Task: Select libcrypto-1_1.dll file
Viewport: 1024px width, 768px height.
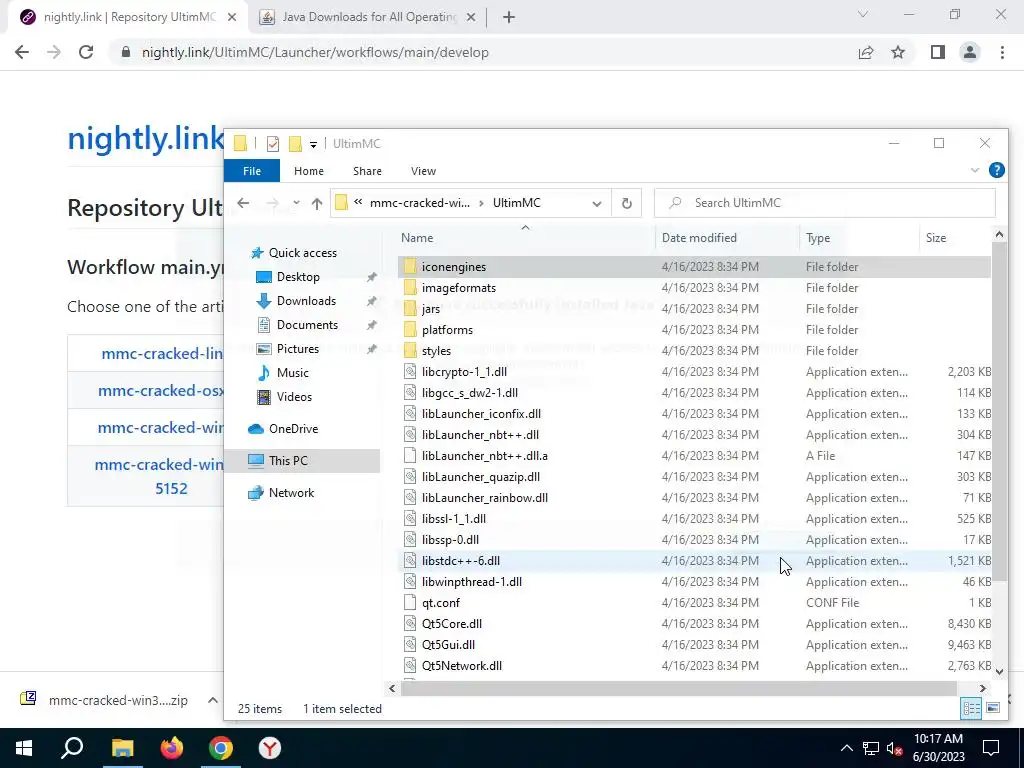Action: coord(694,372)
